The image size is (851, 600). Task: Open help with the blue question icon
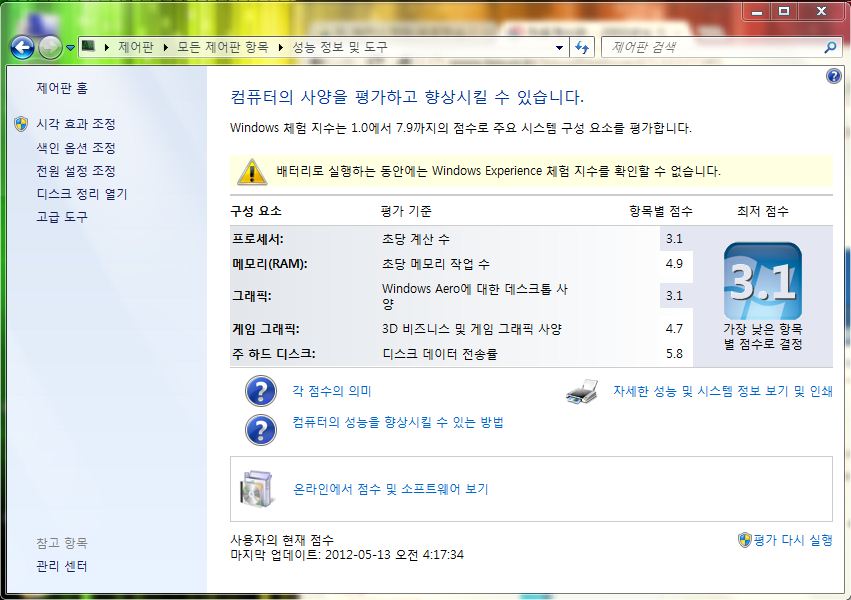tap(834, 76)
